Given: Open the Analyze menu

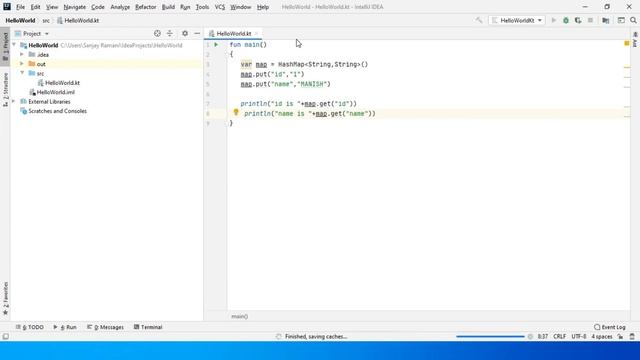Looking at the screenshot, I should tap(120, 7).
